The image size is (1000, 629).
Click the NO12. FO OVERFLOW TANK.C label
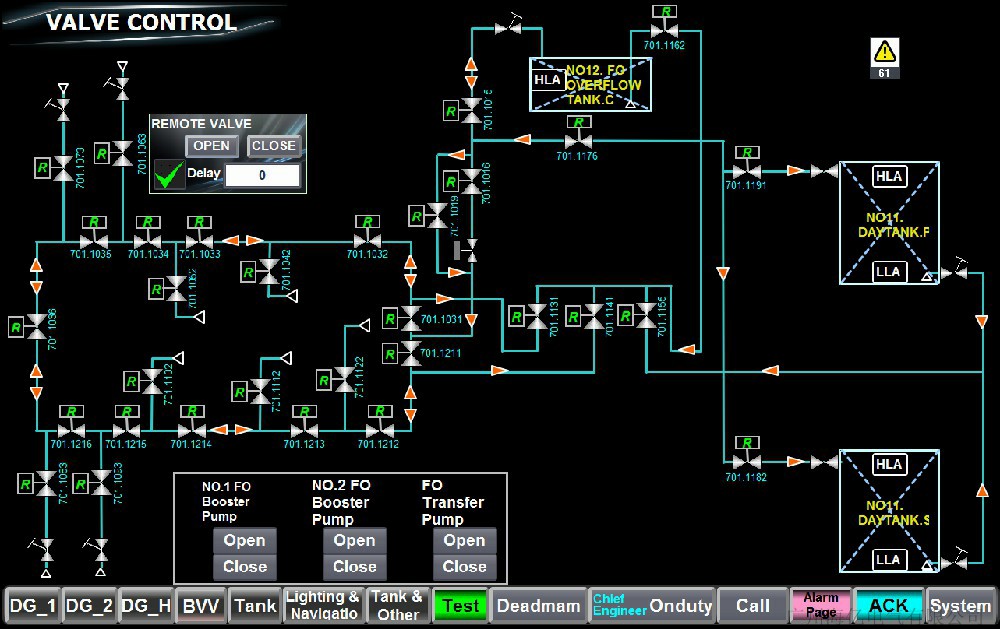coord(603,85)
